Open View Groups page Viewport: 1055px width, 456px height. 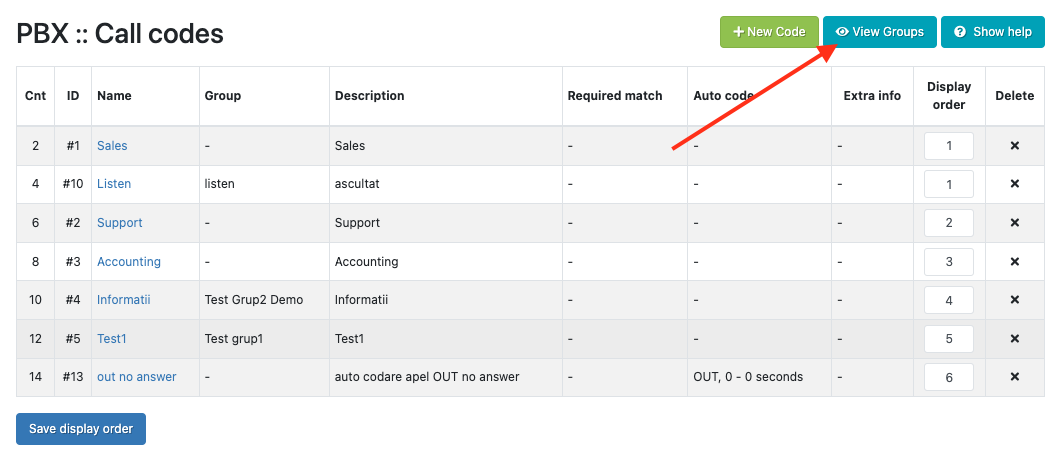click(880, 32)
